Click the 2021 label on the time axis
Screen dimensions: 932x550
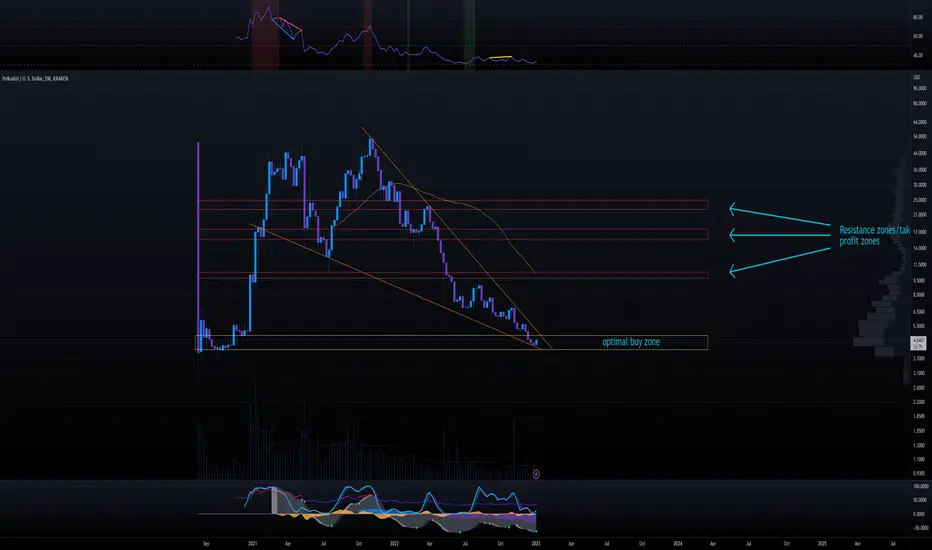click(253, 543)
